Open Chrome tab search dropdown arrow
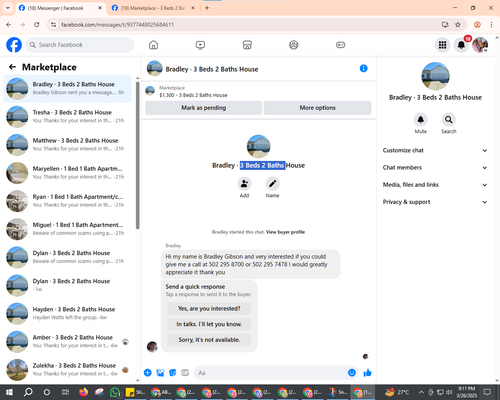The width and height of the screenshot is (500, 400). 7,8
